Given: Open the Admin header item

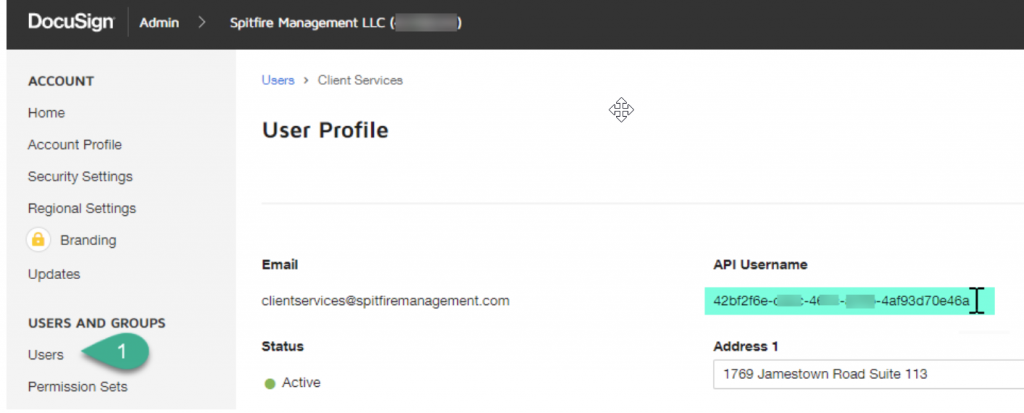Looking at the screenshot, I should pos(159,23).
